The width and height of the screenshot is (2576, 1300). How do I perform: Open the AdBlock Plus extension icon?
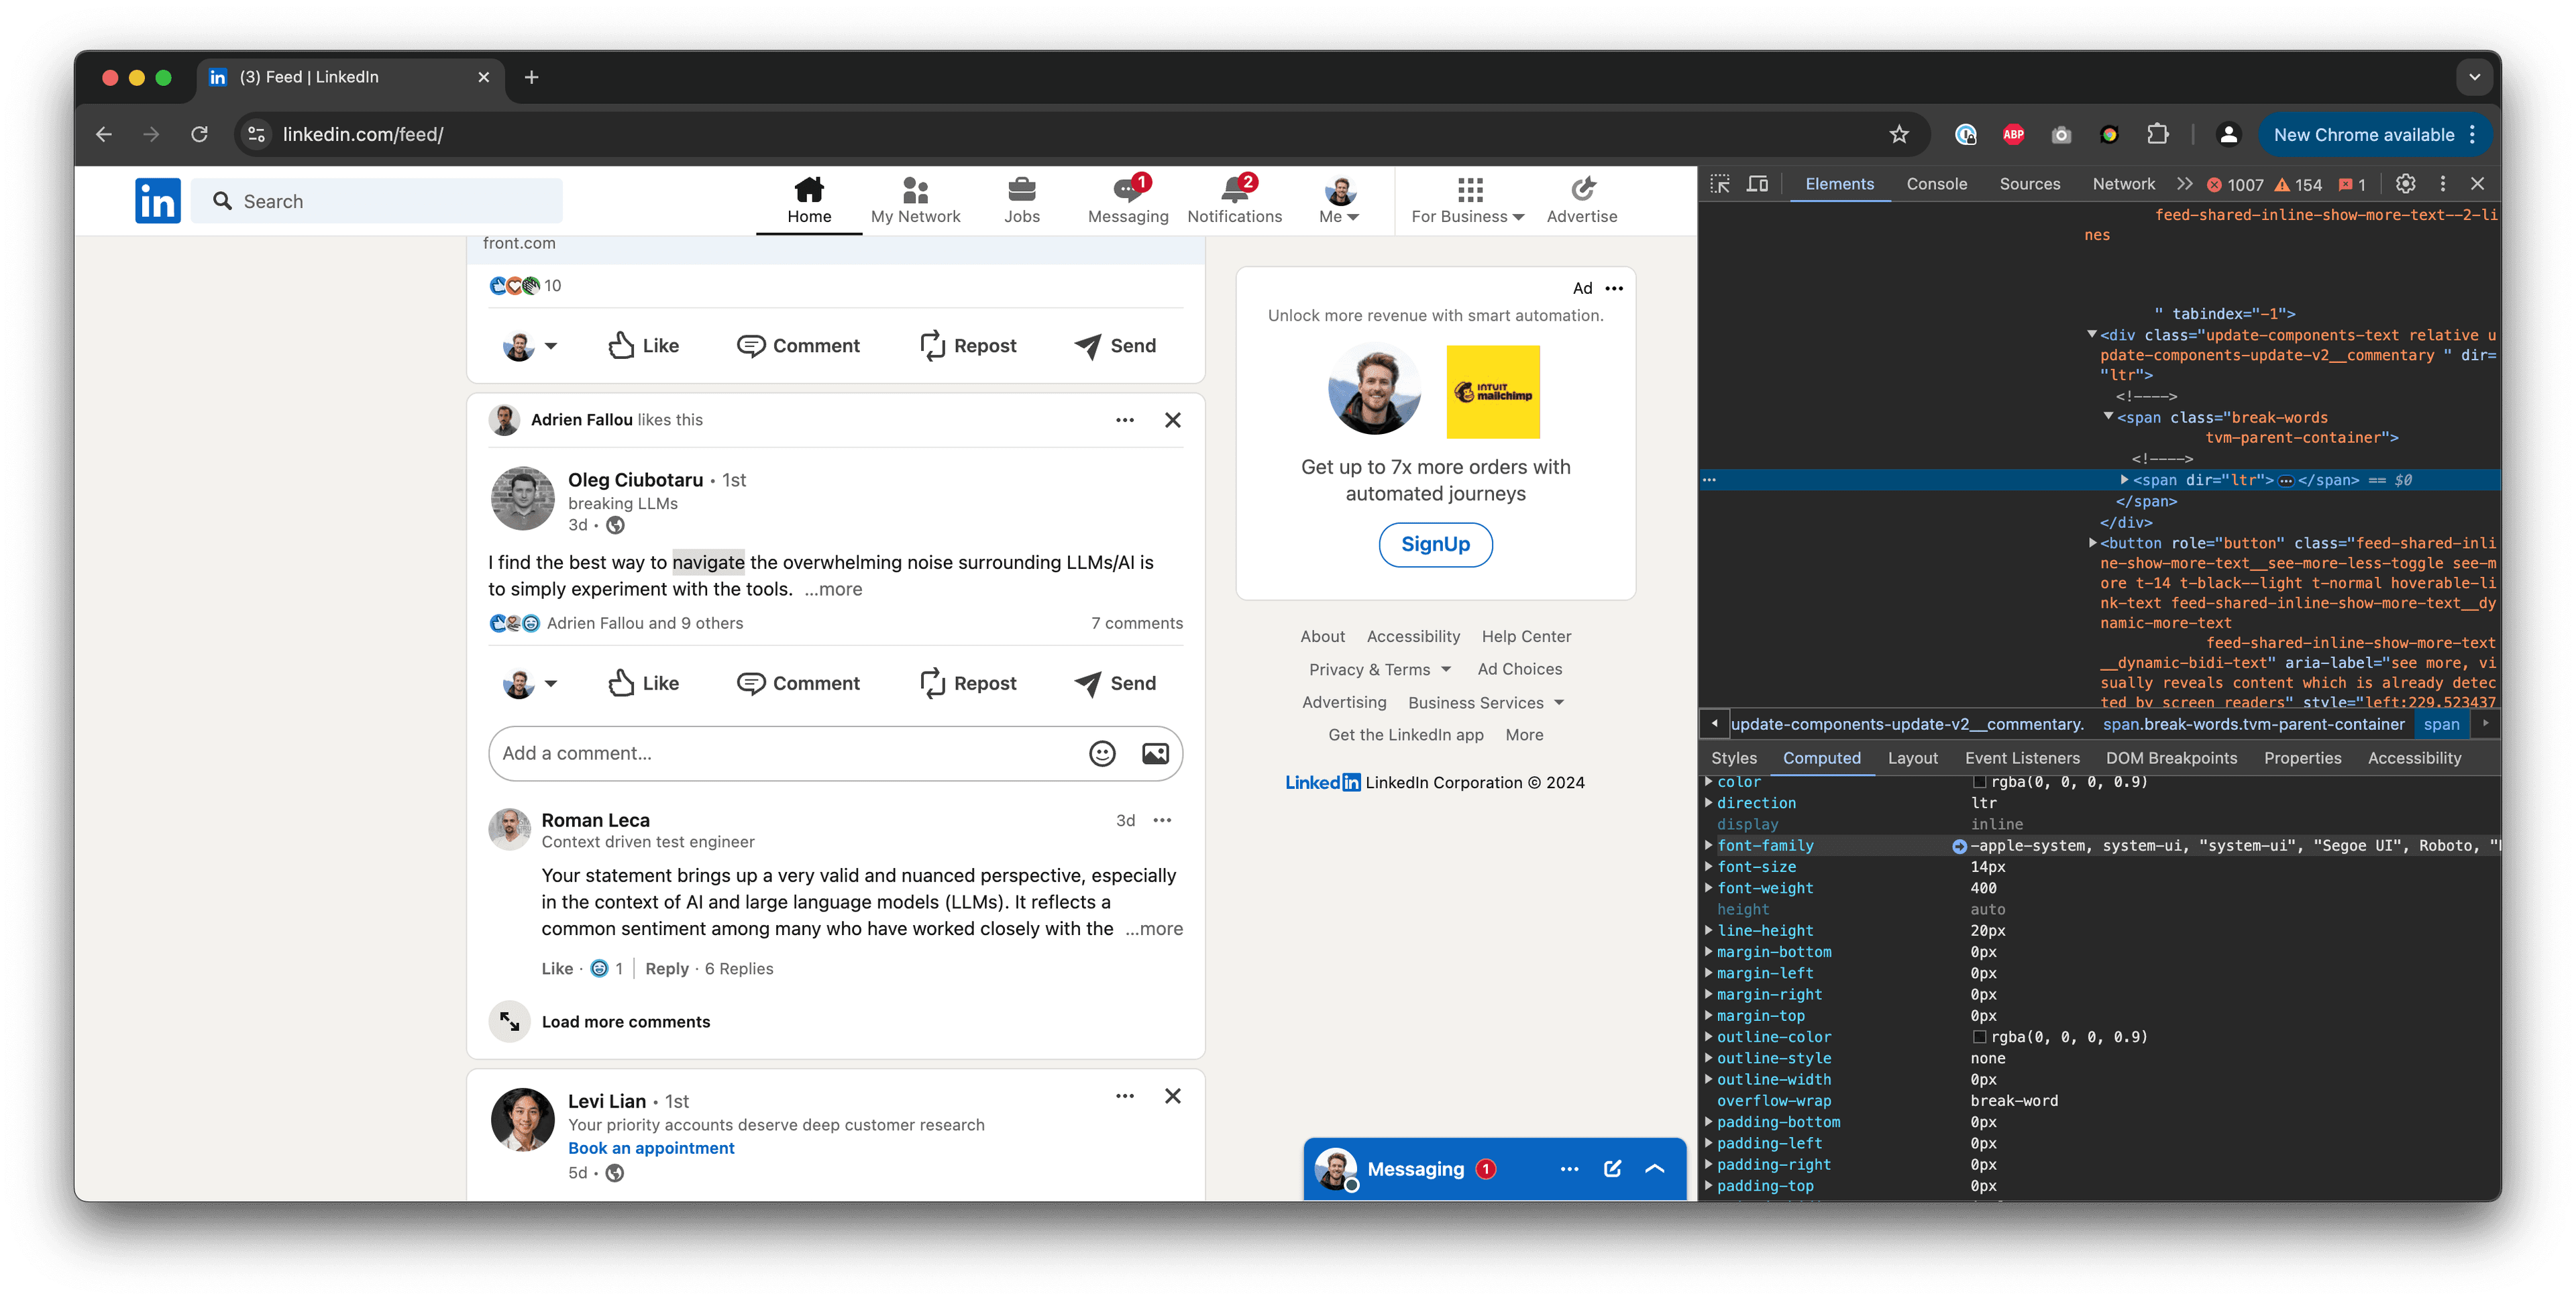pos(2013,134)
